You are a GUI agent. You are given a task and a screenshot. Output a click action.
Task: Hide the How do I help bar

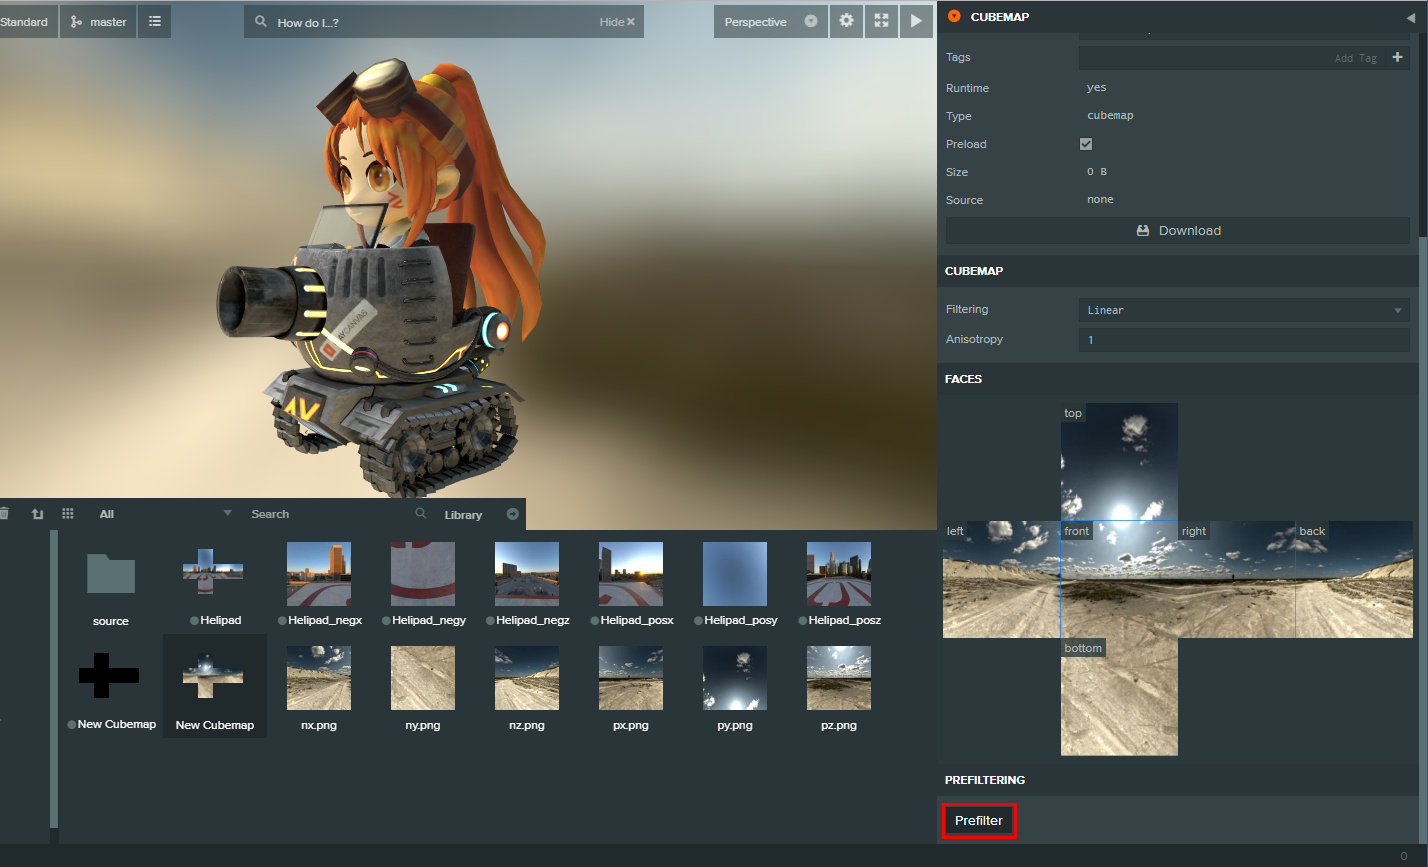(x=617, y=22)
